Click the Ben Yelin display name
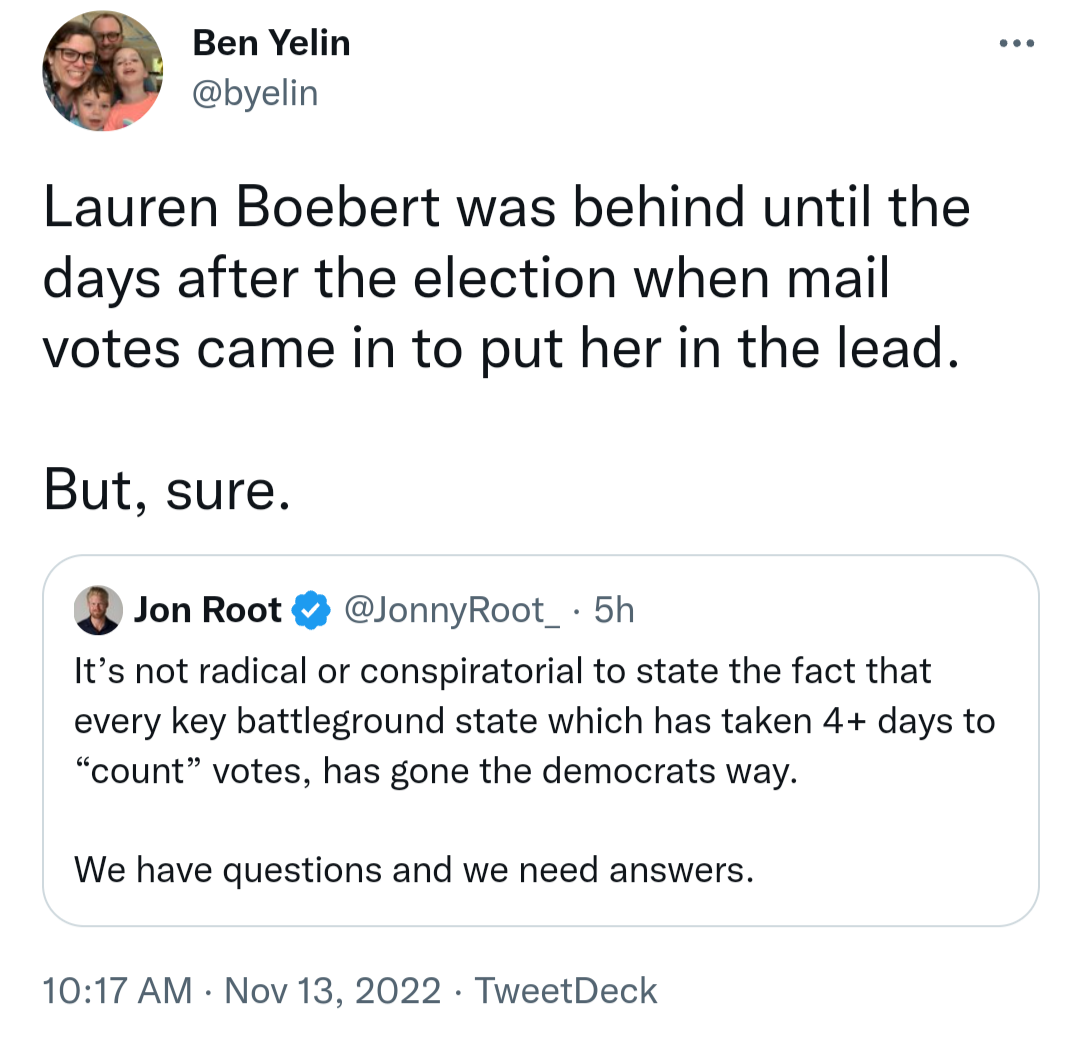 271,43
